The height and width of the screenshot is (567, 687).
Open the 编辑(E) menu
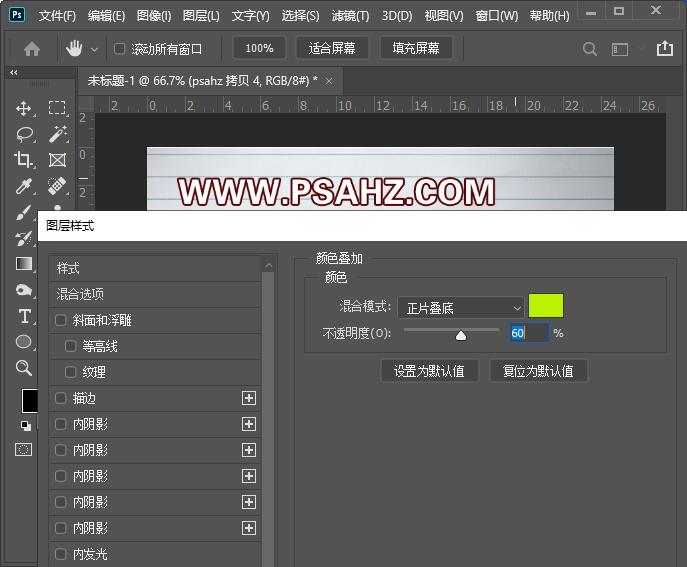pyautogui.click(x=106, y=16)
